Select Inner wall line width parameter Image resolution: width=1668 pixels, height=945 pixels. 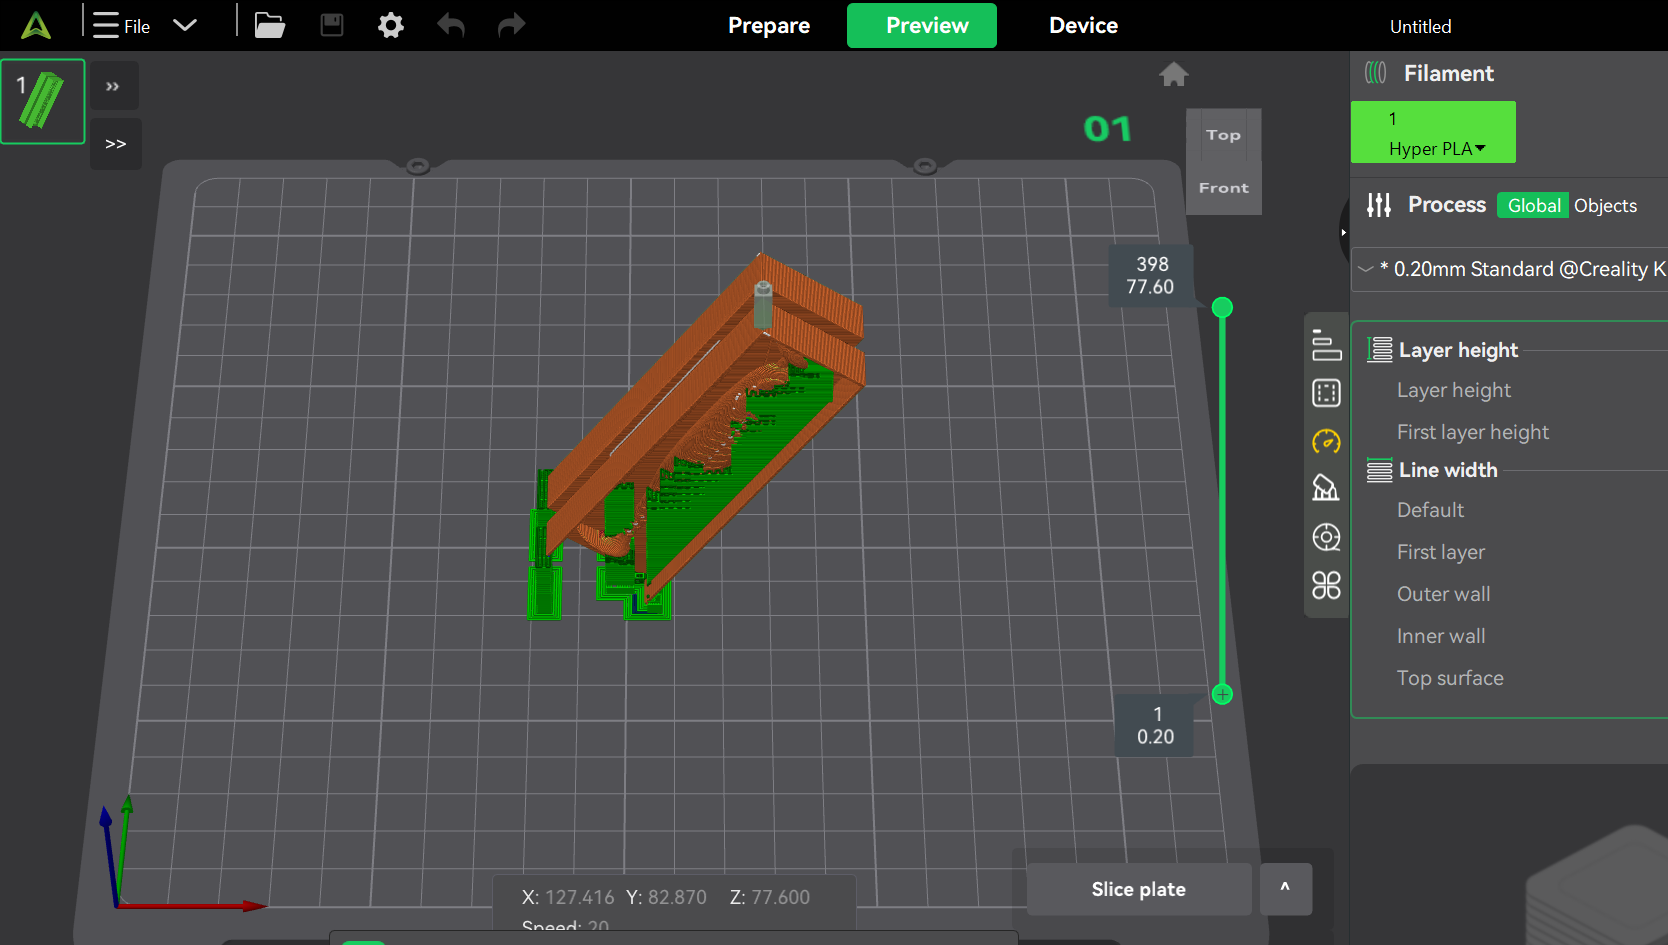coord(1441,636)
